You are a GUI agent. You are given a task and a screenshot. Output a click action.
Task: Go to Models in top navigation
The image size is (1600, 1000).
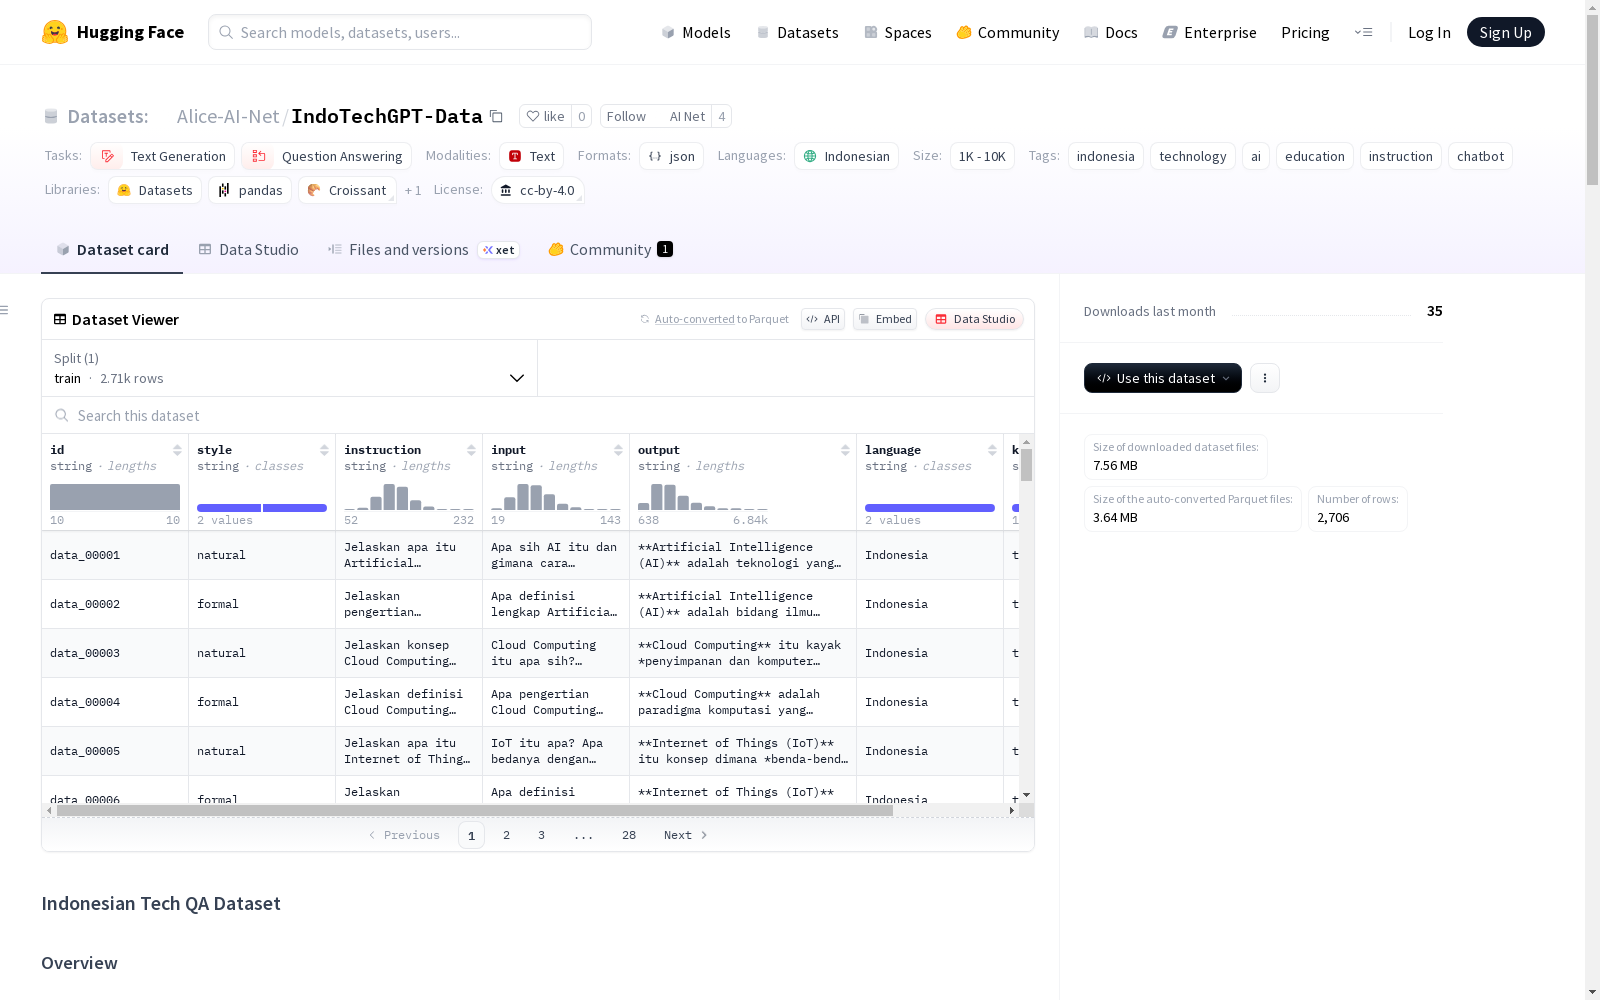click(x=696, y=32)
